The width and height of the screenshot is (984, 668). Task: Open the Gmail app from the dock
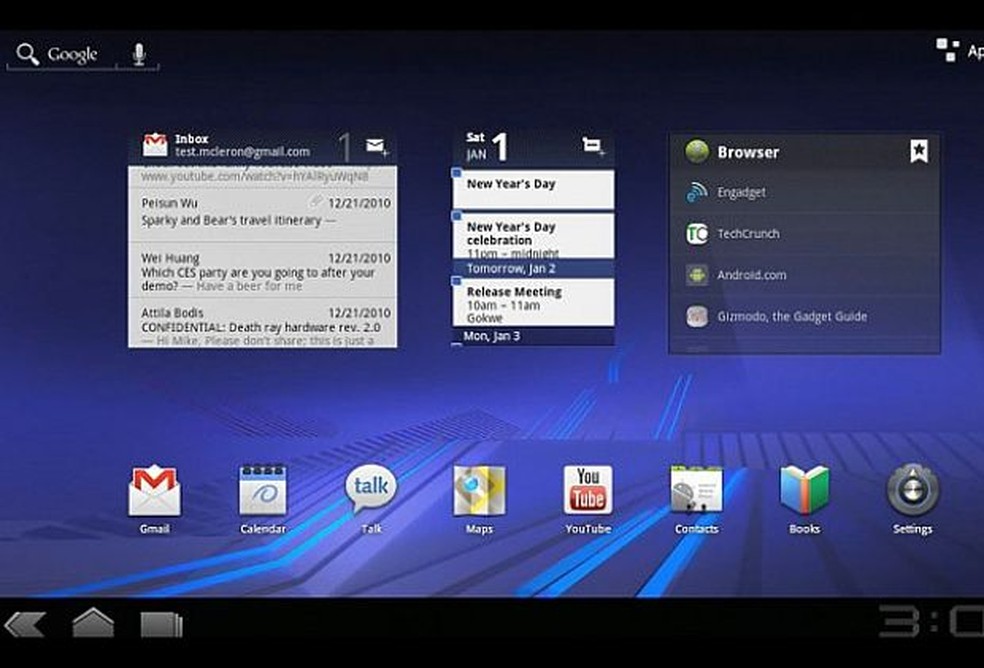(154, 490)
